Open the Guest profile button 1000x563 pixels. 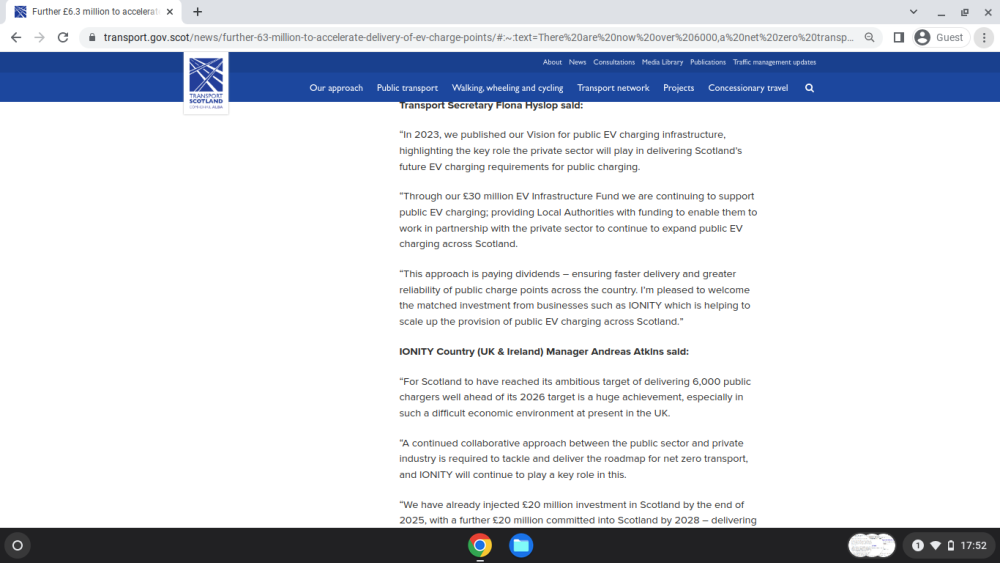(x=941, y=38)
